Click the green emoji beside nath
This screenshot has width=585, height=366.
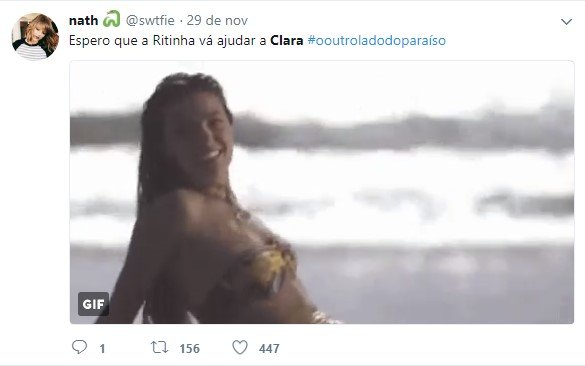click(x=112, y=19)
